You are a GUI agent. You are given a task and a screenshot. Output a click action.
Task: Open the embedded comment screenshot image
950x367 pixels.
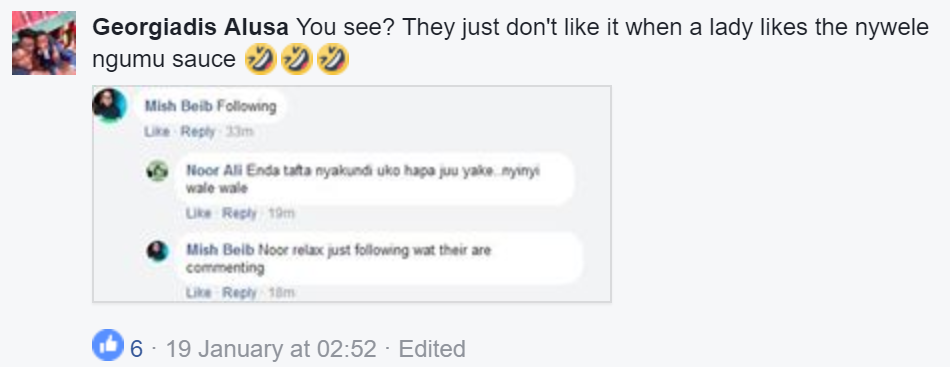click(351, 194)
